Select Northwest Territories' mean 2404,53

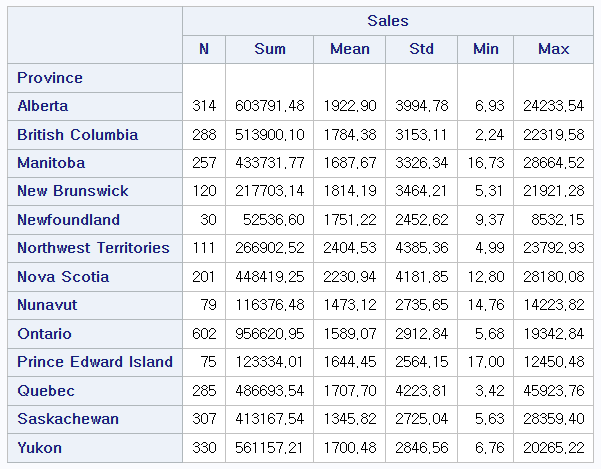350,248
